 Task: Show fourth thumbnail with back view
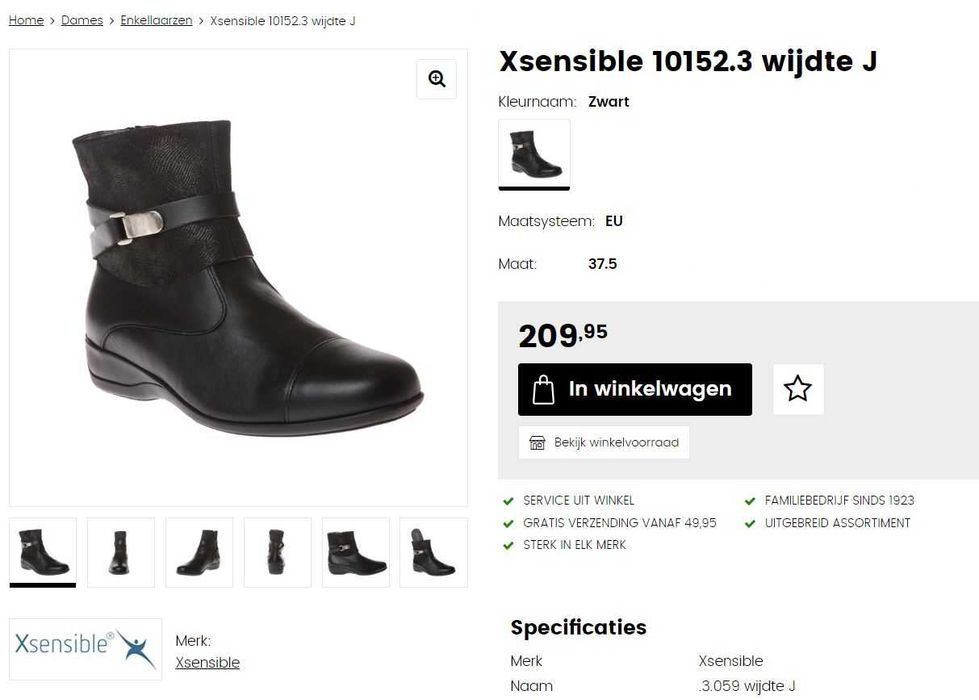[x=277, y=552]
